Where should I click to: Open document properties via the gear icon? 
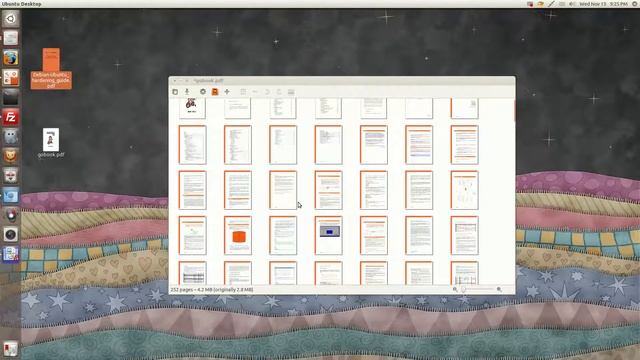(203, 92)
